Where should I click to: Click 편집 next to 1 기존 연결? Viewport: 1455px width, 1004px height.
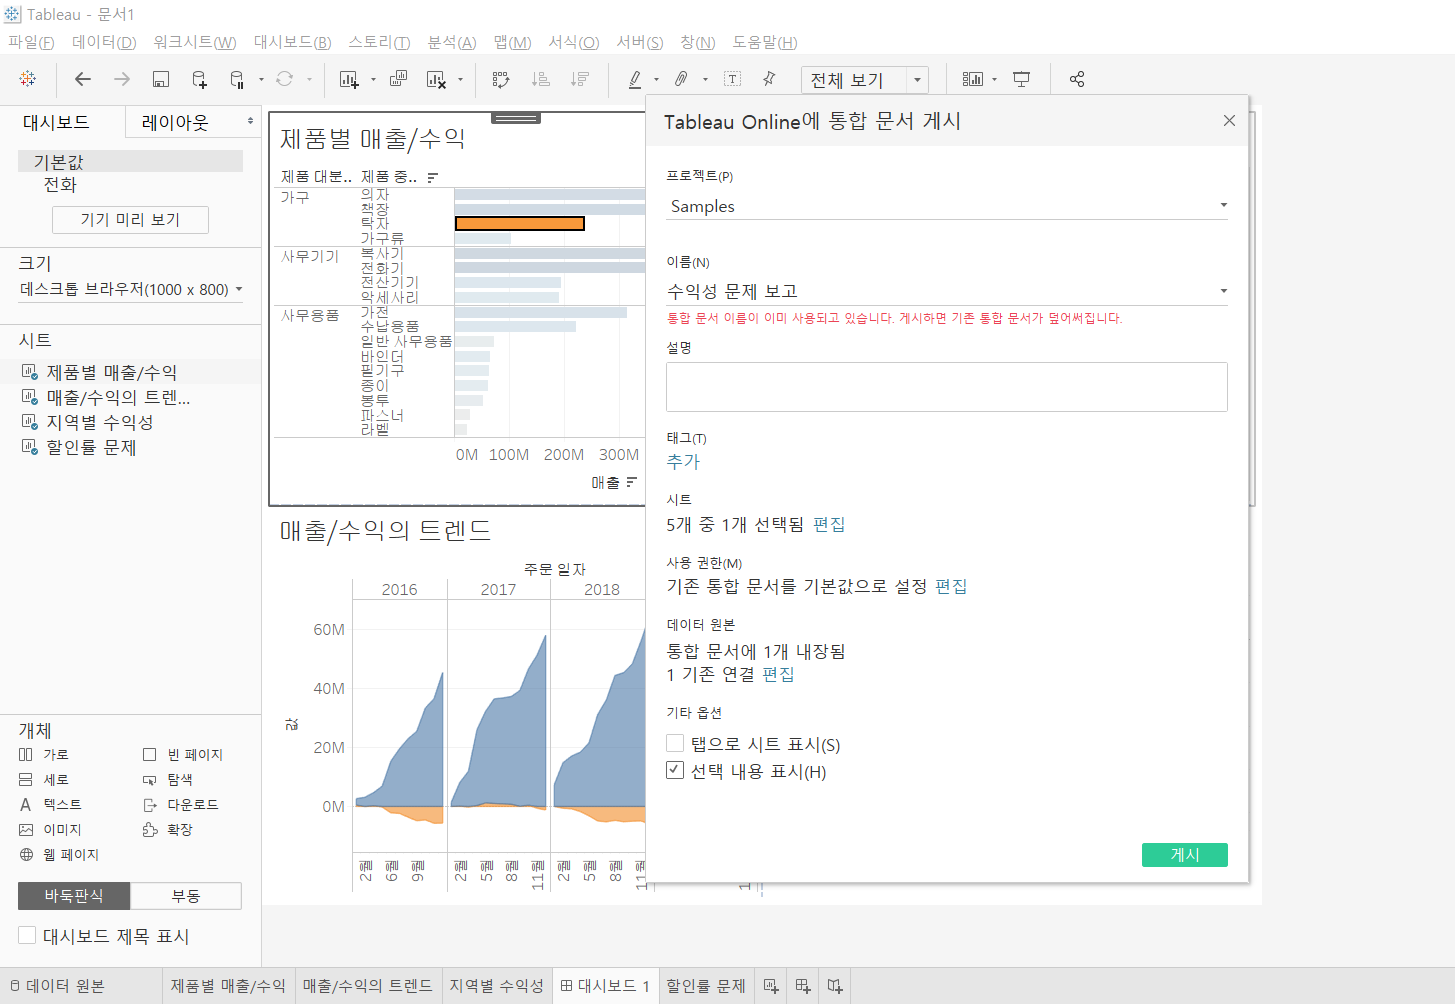[x=778, y=675]
